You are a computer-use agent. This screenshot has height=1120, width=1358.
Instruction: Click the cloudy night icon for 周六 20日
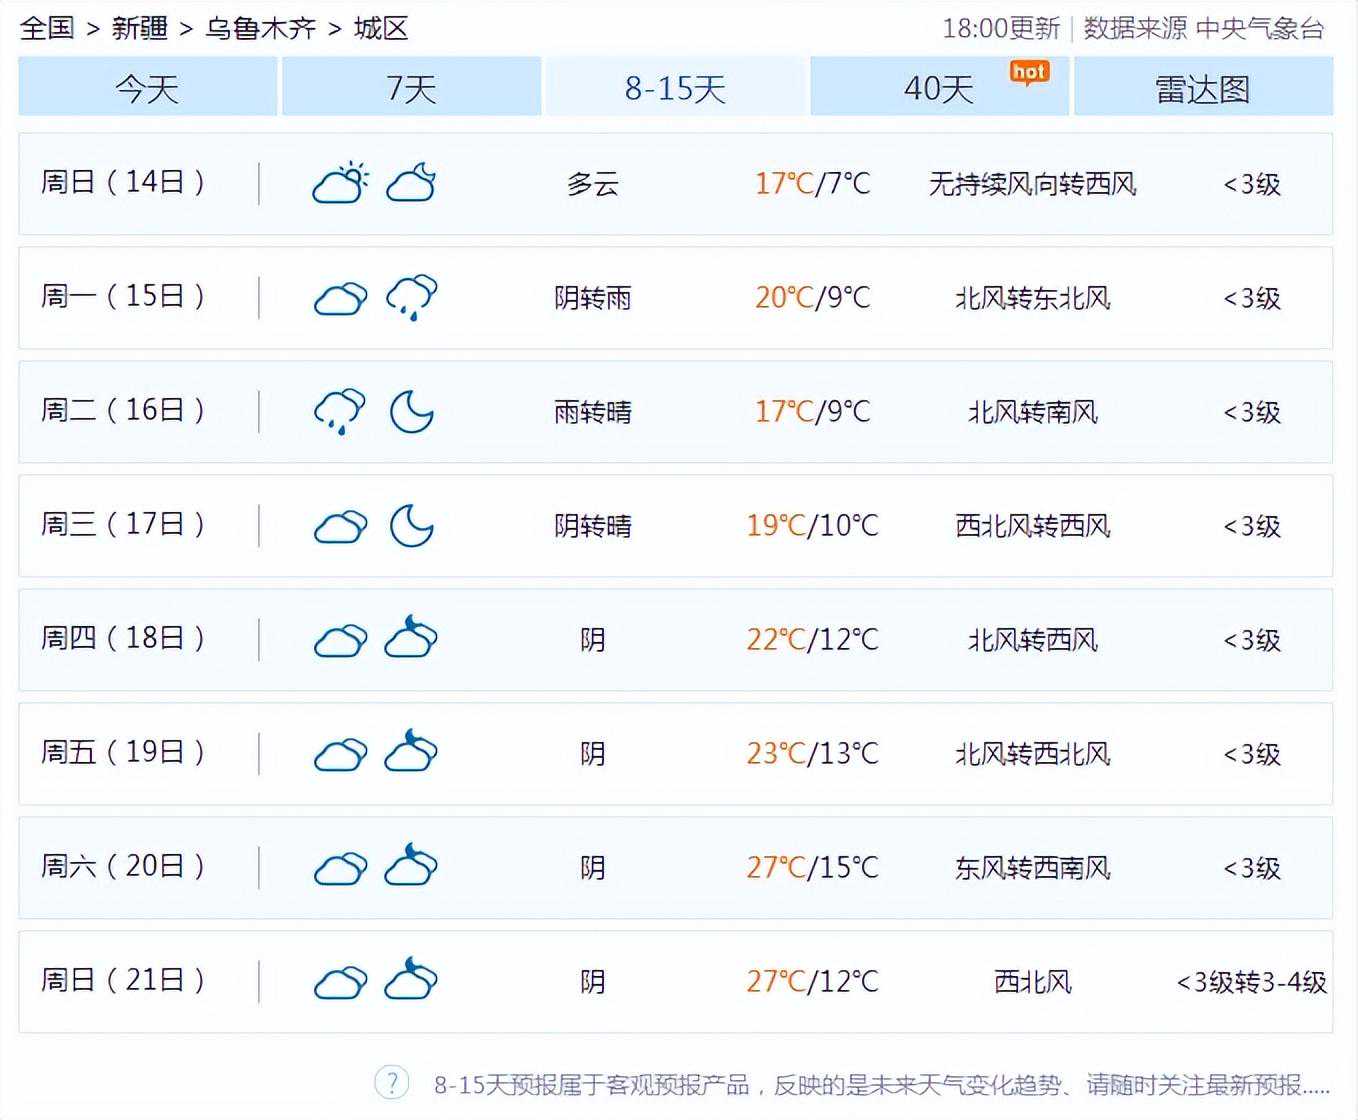[411, 867]
